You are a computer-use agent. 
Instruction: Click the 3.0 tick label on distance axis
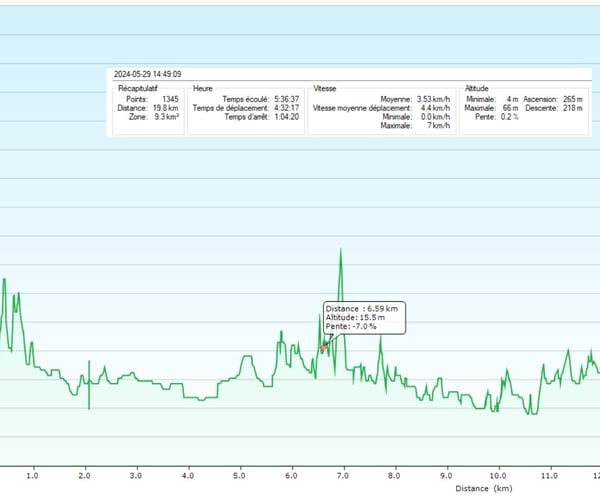pyautogui.click(x=136, y=476)
